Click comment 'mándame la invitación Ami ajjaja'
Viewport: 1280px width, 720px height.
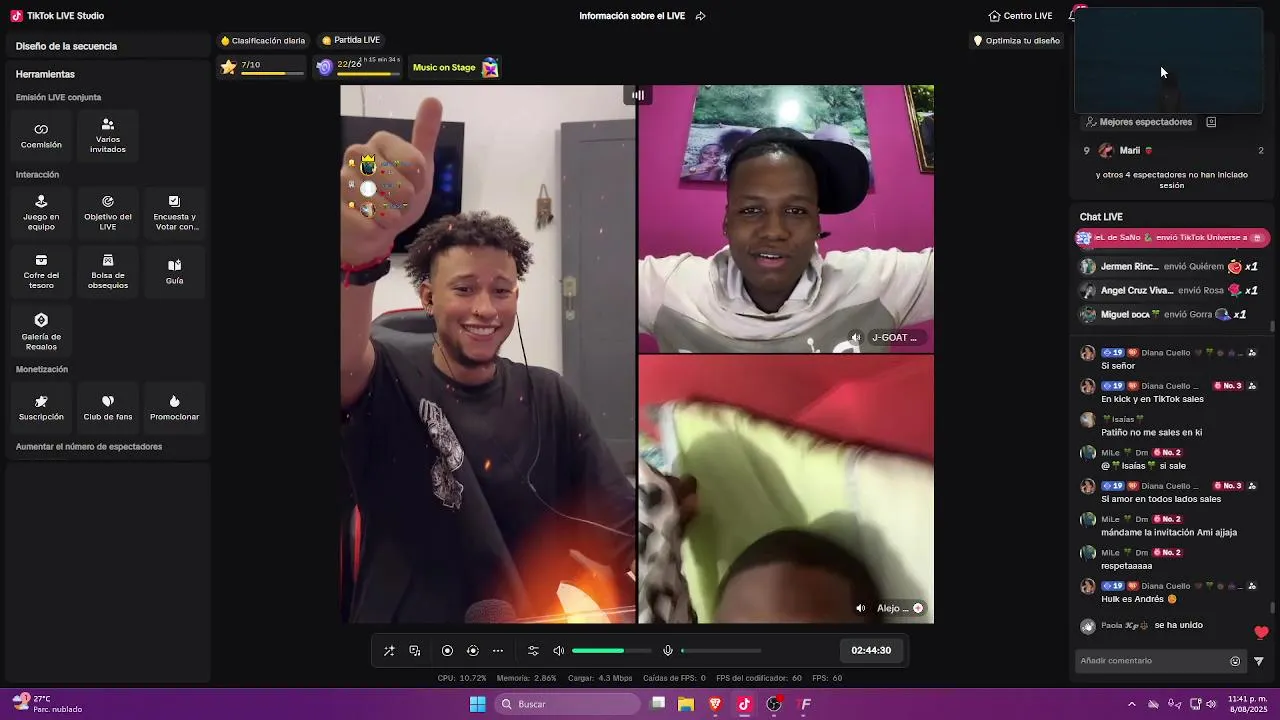1169,533
